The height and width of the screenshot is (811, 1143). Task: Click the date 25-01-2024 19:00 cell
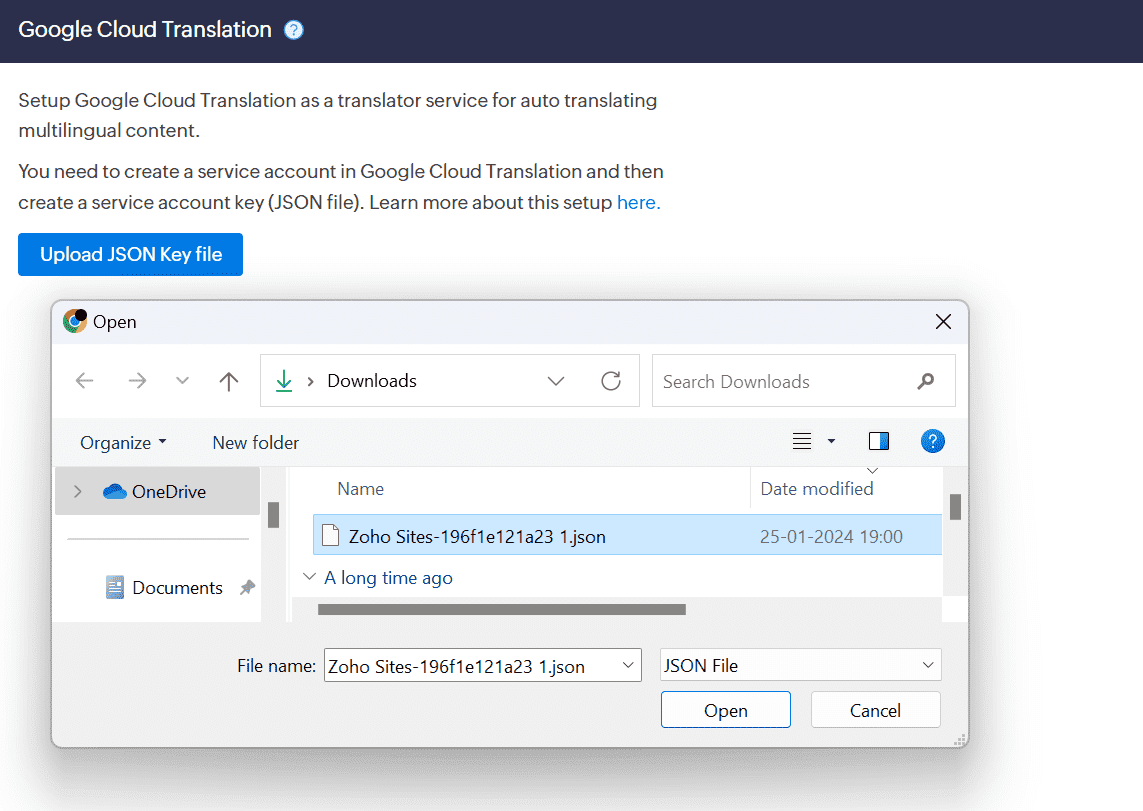point(831,536)
